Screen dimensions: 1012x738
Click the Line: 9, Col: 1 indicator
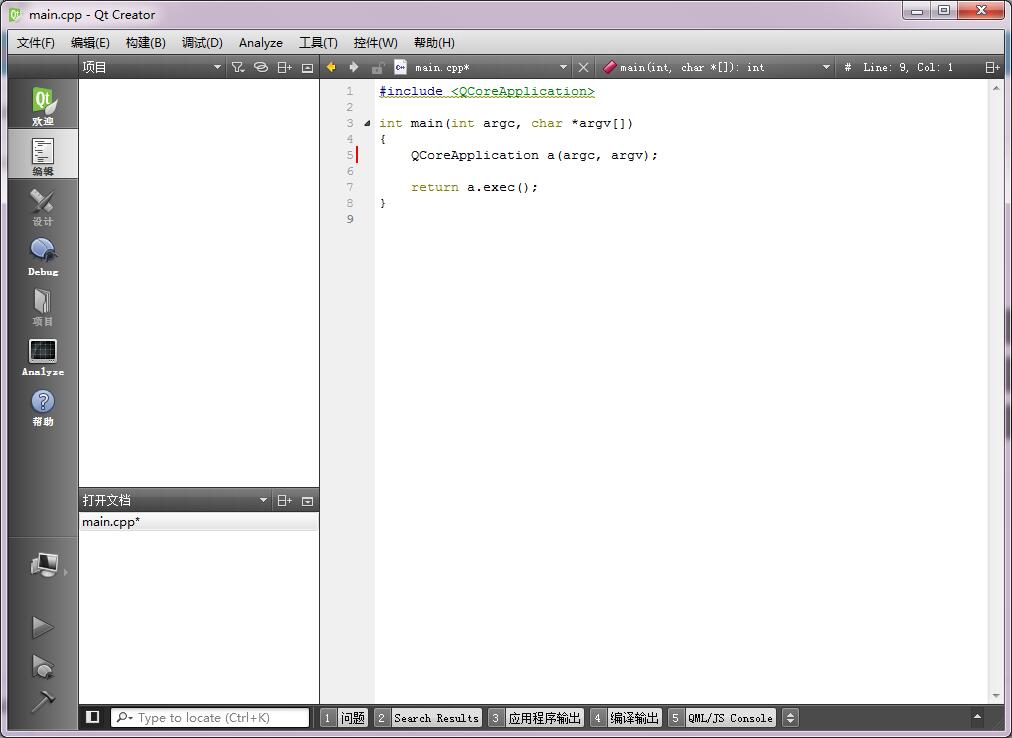pyautogui.click(x=908, y=67)
